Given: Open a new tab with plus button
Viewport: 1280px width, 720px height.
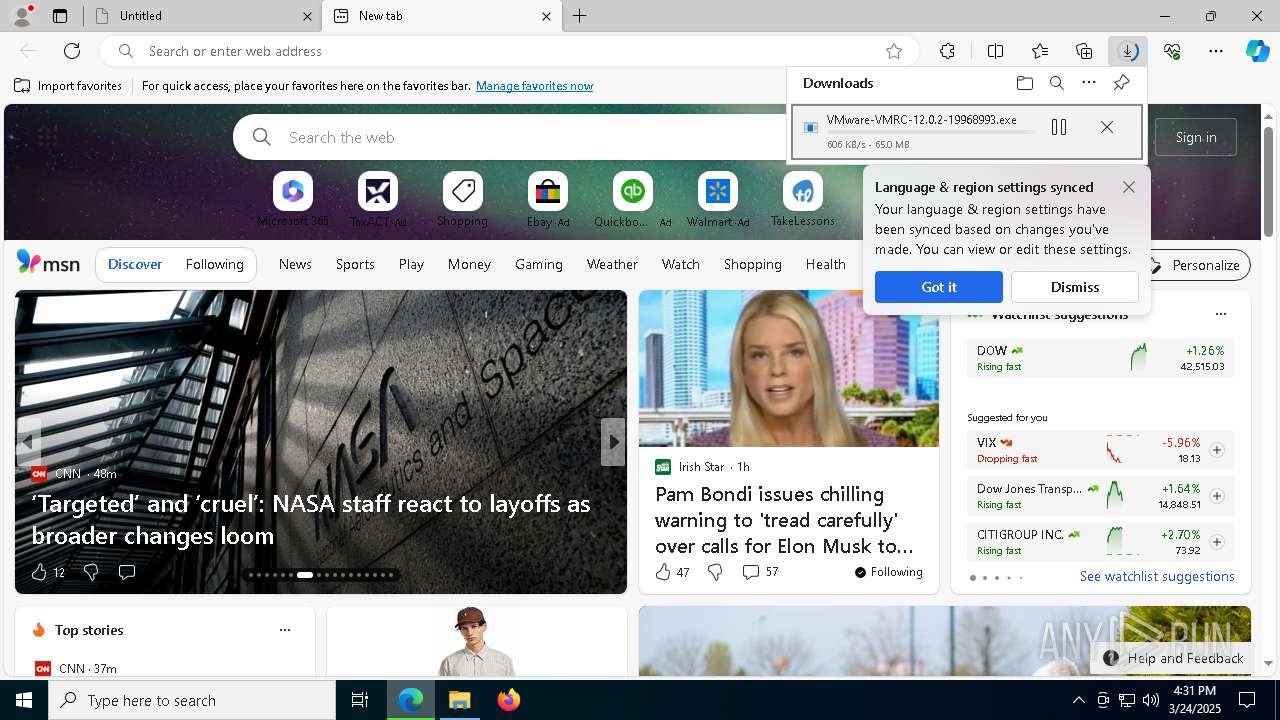Looking at the screenshot, I should click(x=579, y=16).
